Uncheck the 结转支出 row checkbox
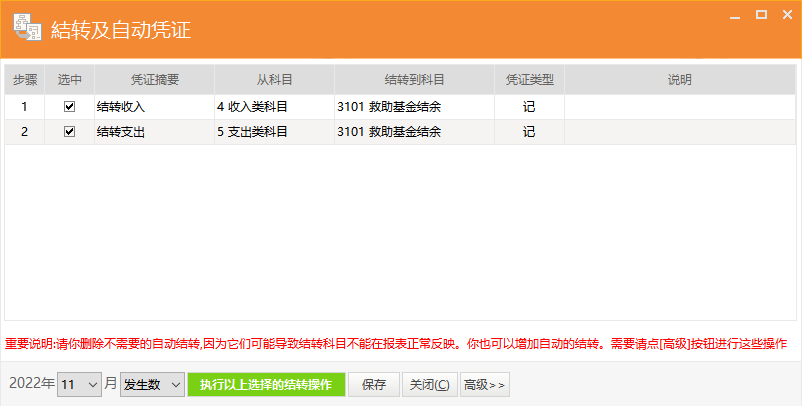The height and width of the screenshot is (406, 802). point(69,132)
